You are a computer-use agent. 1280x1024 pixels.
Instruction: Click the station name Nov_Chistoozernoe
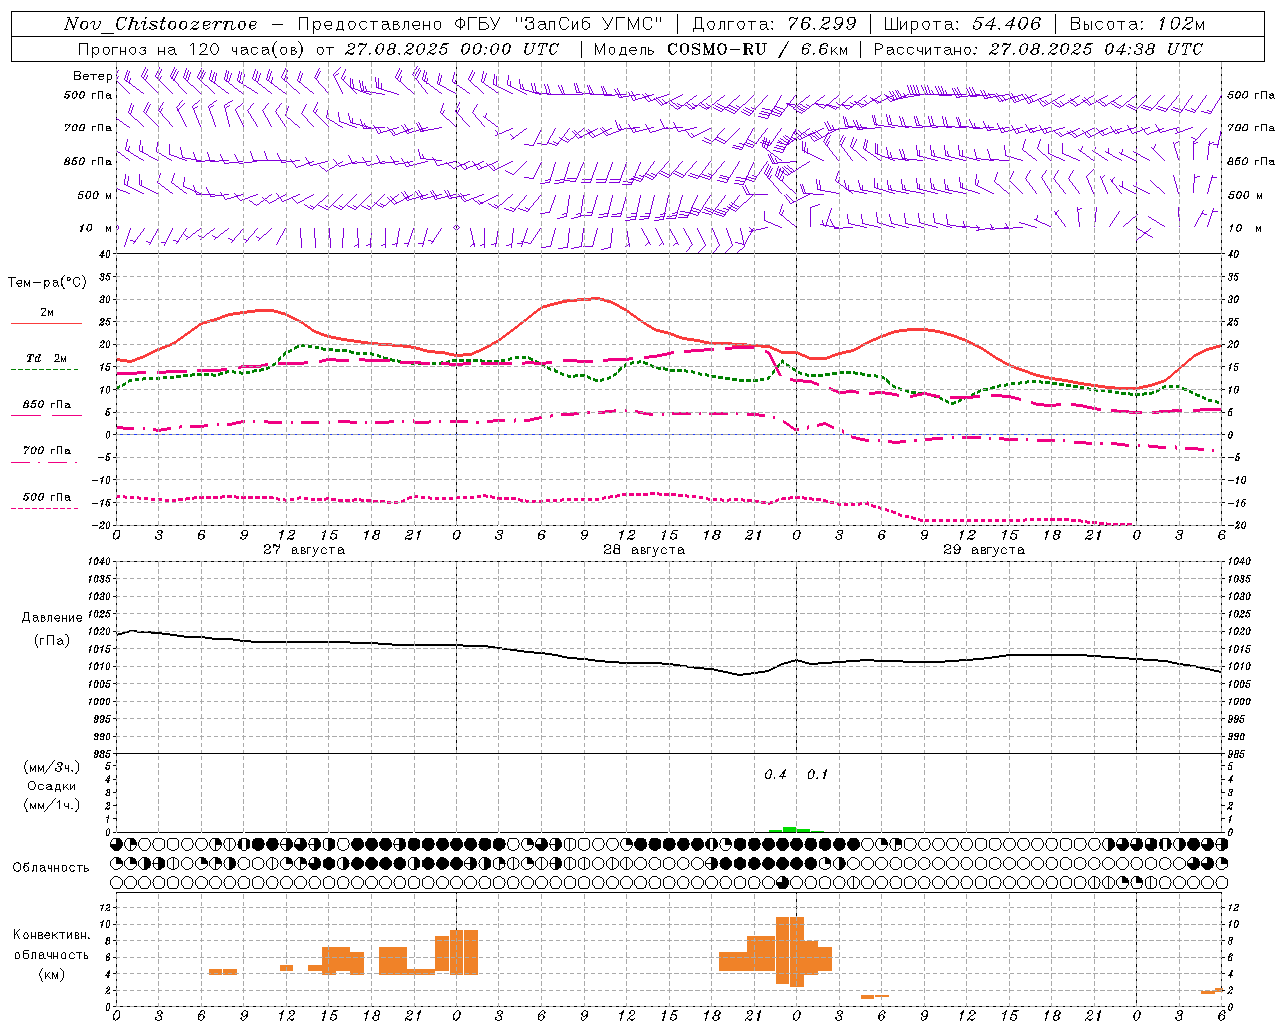coord(160,24)
